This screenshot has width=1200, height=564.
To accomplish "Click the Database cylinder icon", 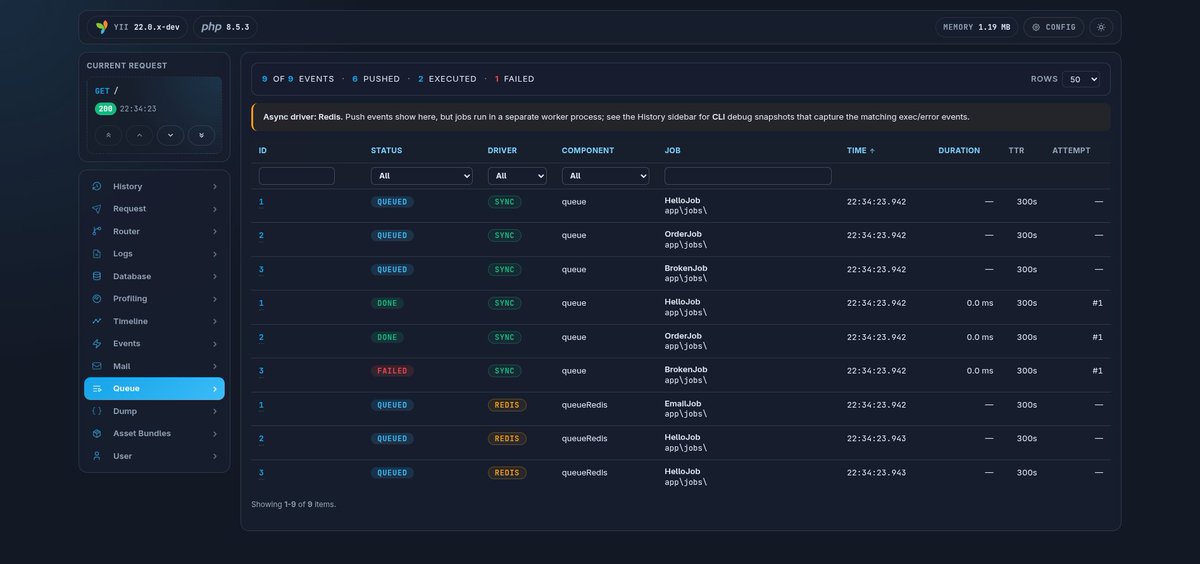I will [97, 276].
